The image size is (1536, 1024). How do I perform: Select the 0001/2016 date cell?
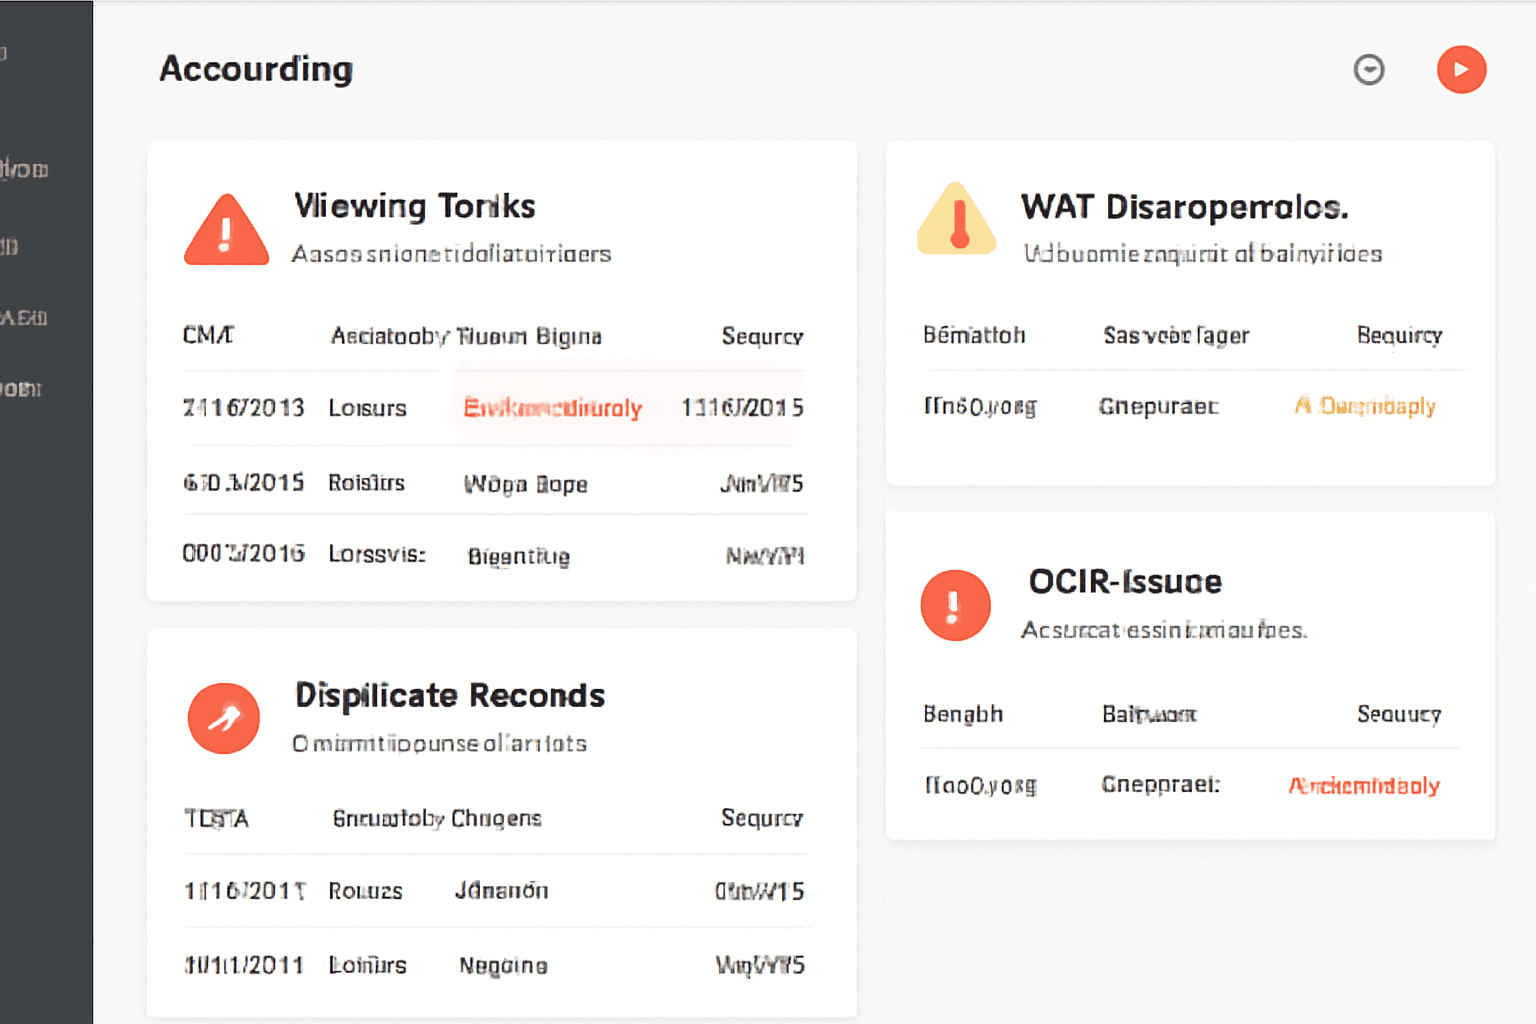tap(243, 554)
